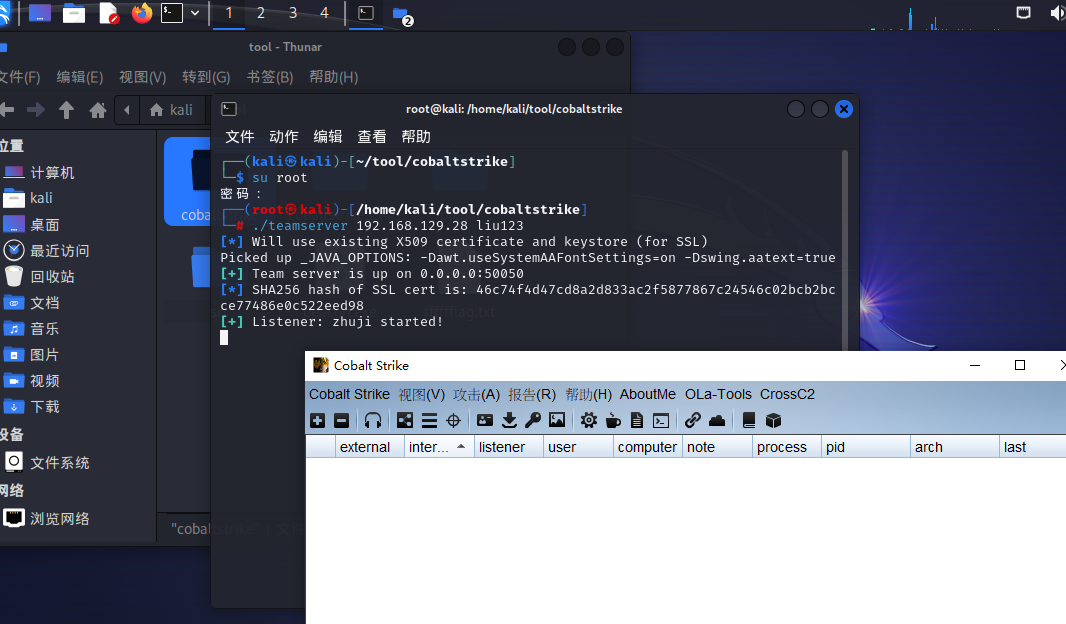This screenshot has height=624, width=1066.
Task: Click Thunar home folder toolbar icon
Action: tap(98, 110)
